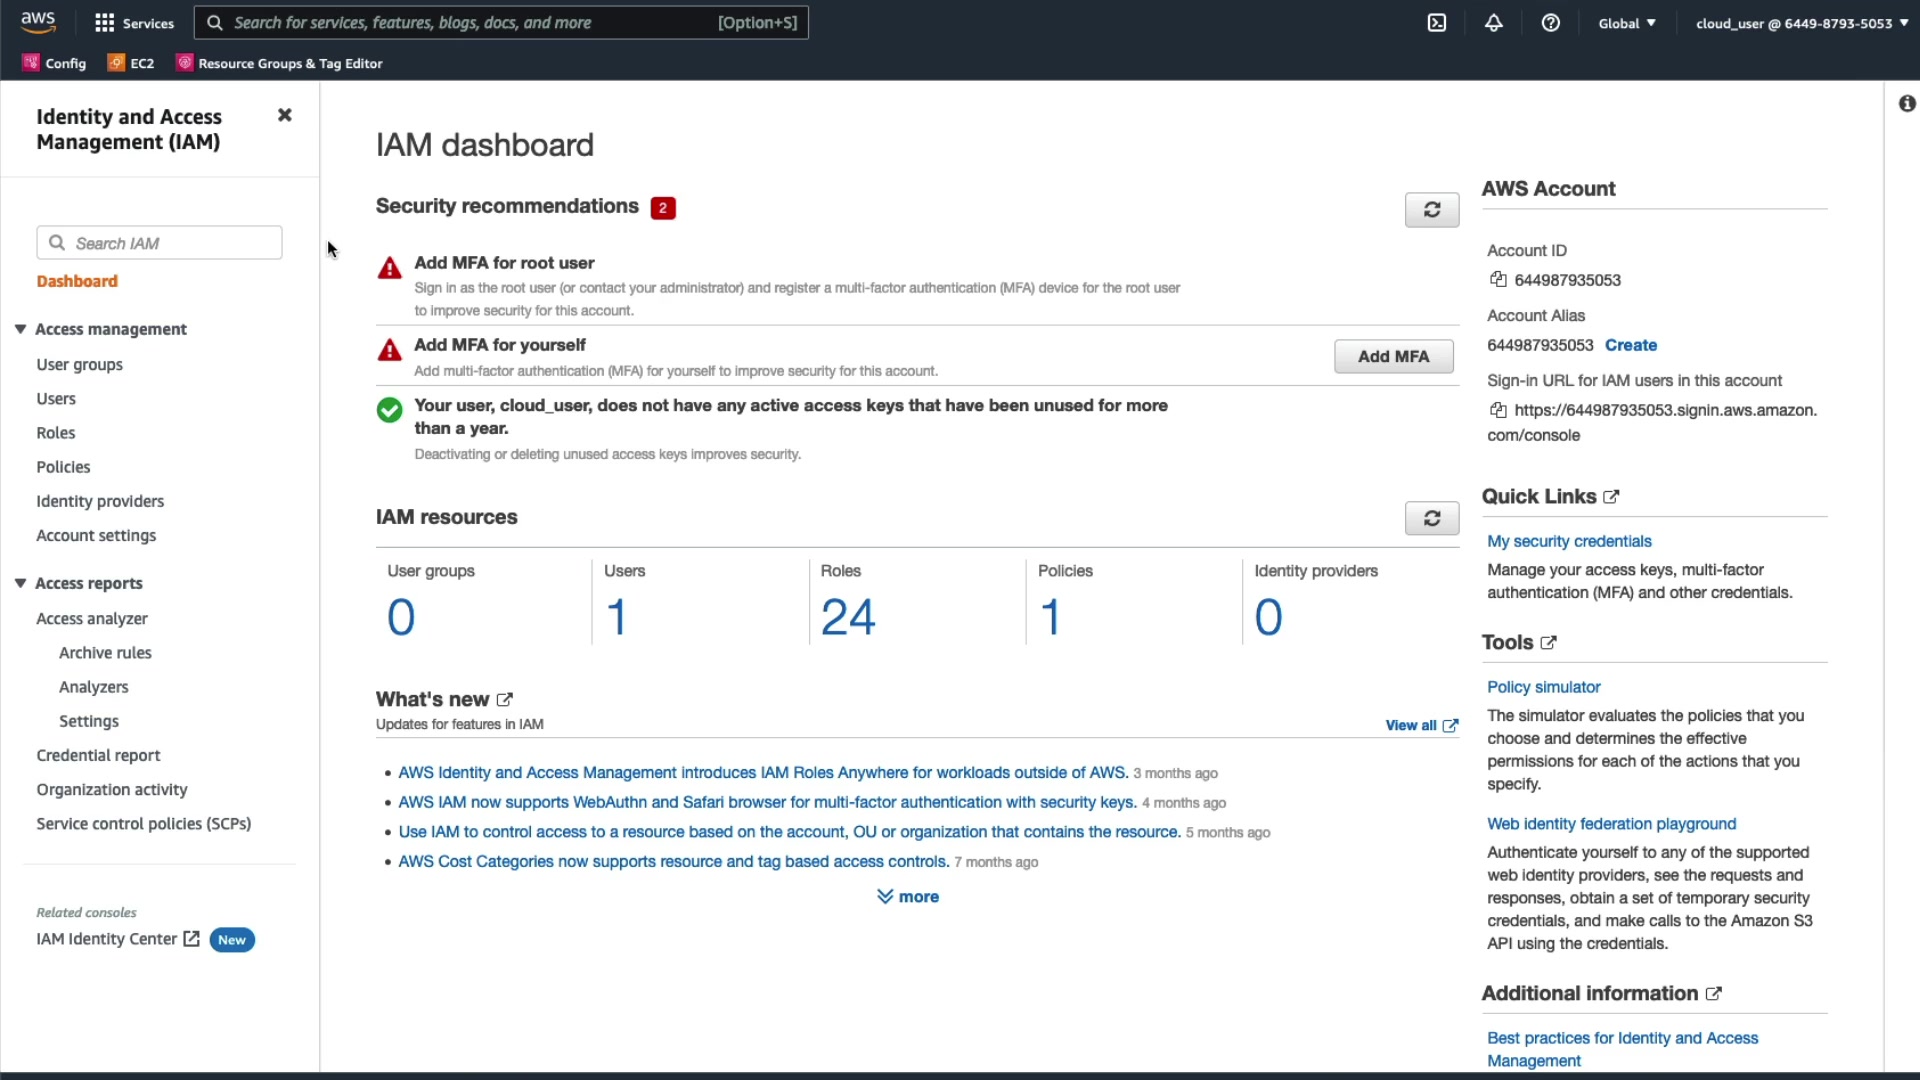Expand more What's new items

(908, 897)
